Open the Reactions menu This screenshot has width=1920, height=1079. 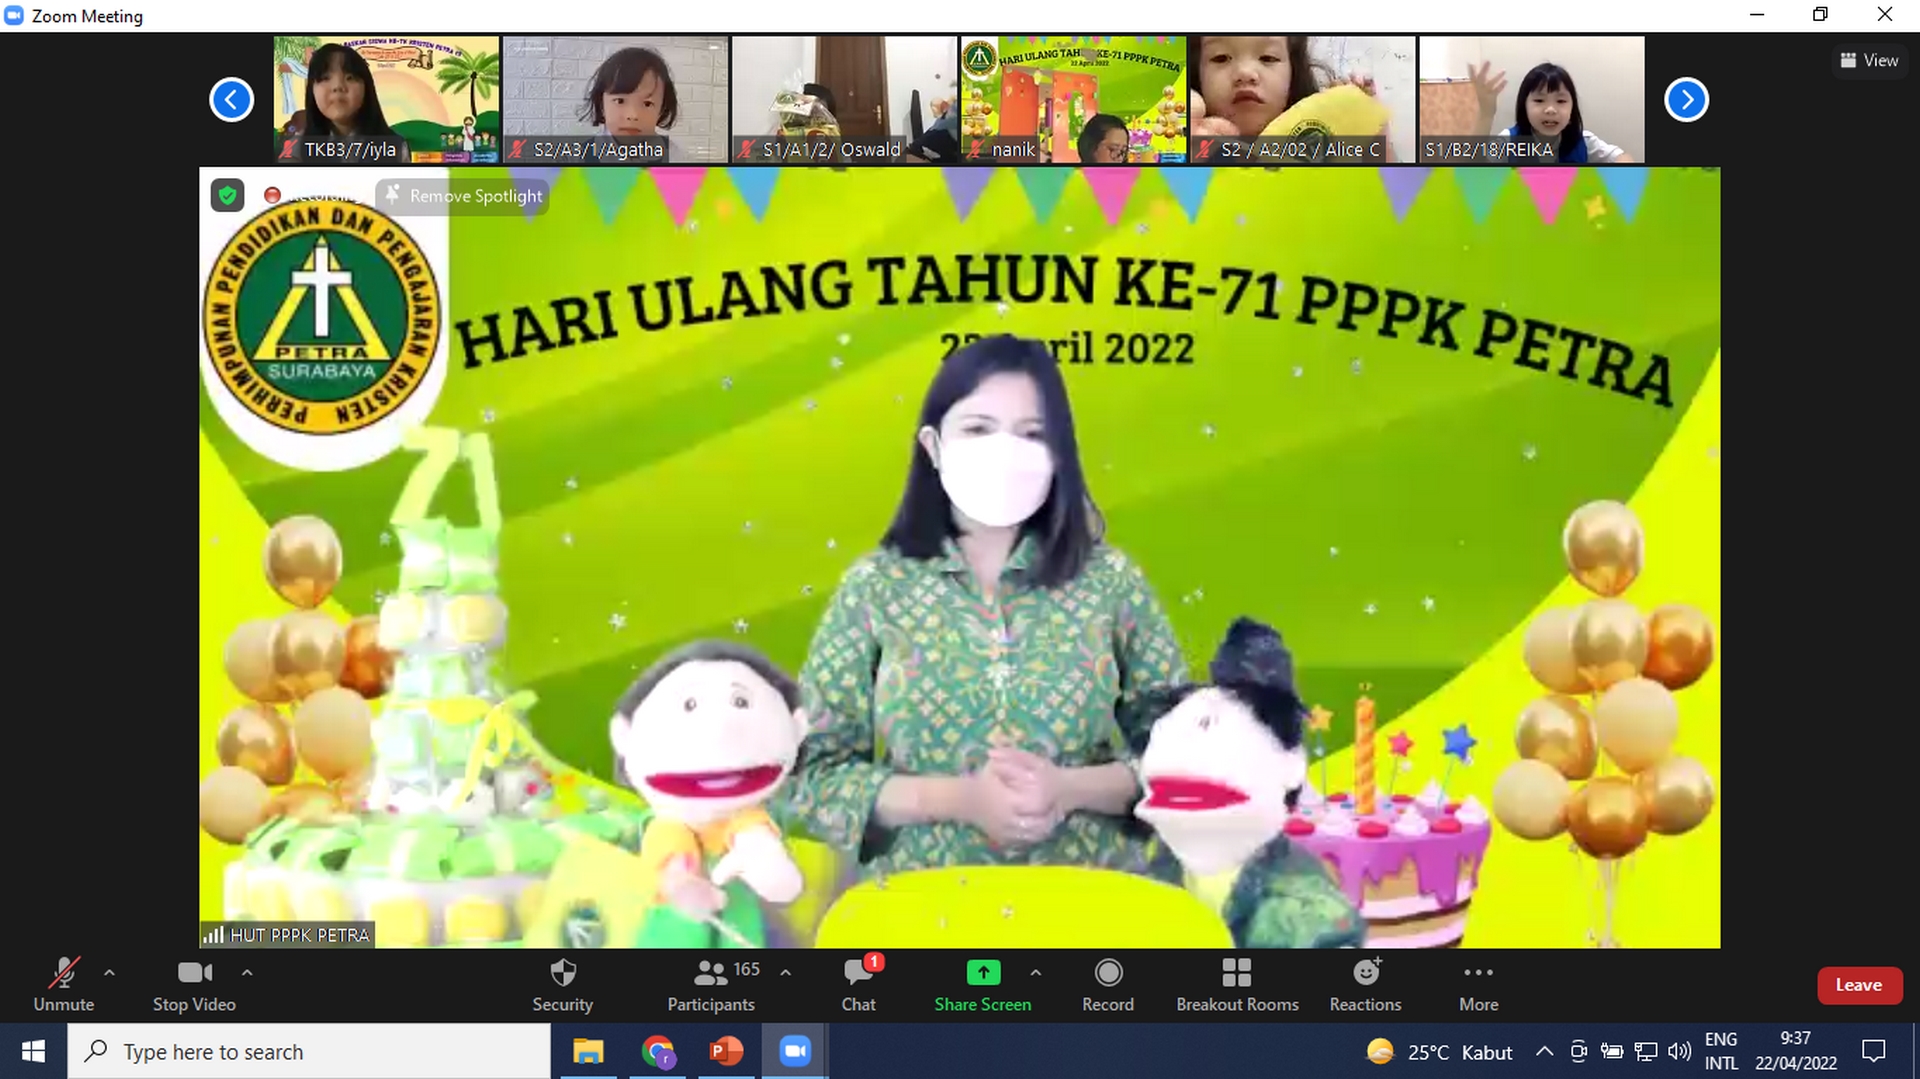1365,985
